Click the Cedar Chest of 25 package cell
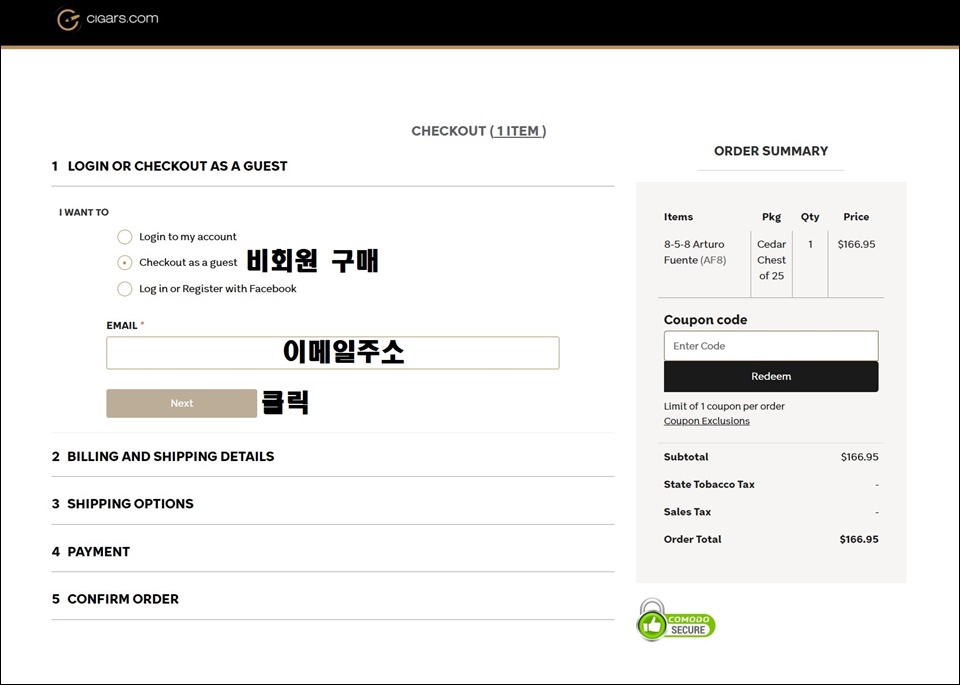Image resolution: width=960 pixels, height=685 pixels. (x=771, y=260)
